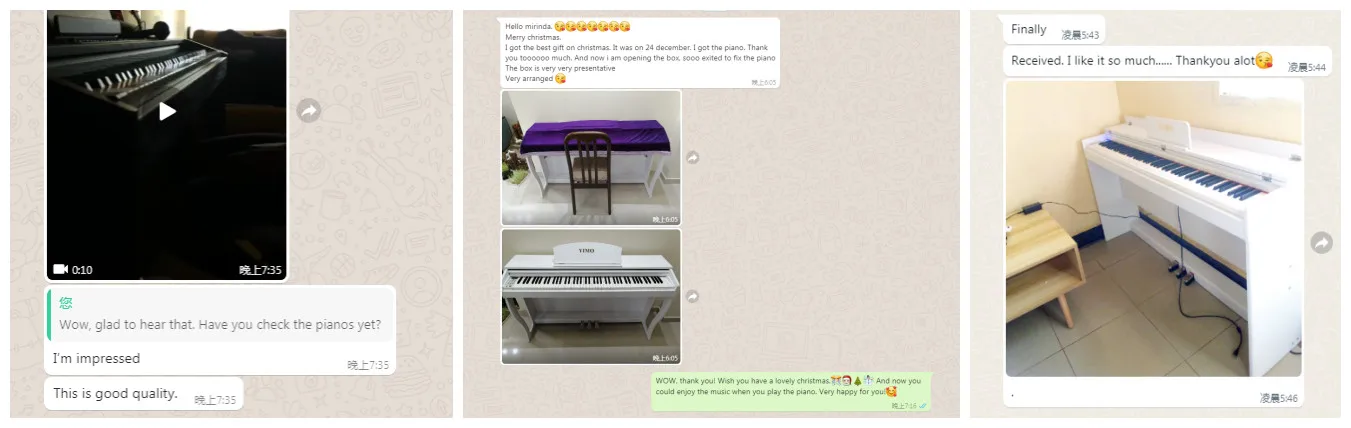Open white piano photo in yellow room
The width and height of the screenshot is (1351, 428).
pyautogui.click(x=1154, y=229)
